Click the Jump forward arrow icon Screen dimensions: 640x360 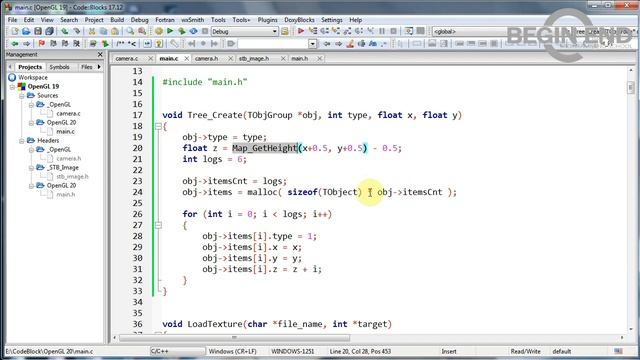(27, 44)
